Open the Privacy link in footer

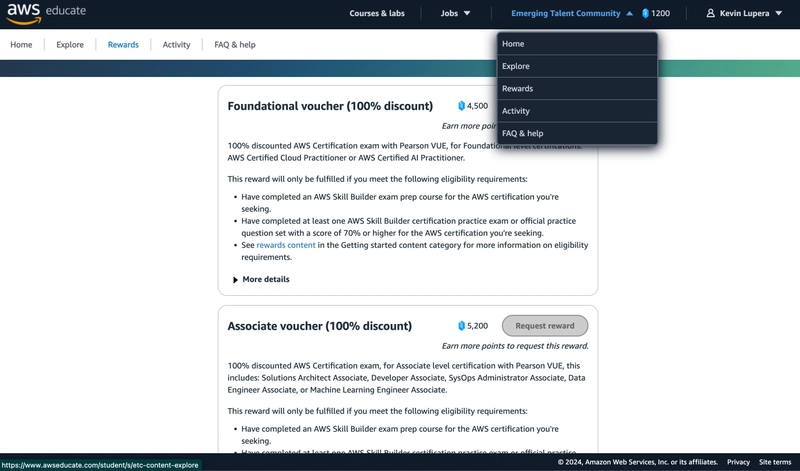click(x=738, y=462)
